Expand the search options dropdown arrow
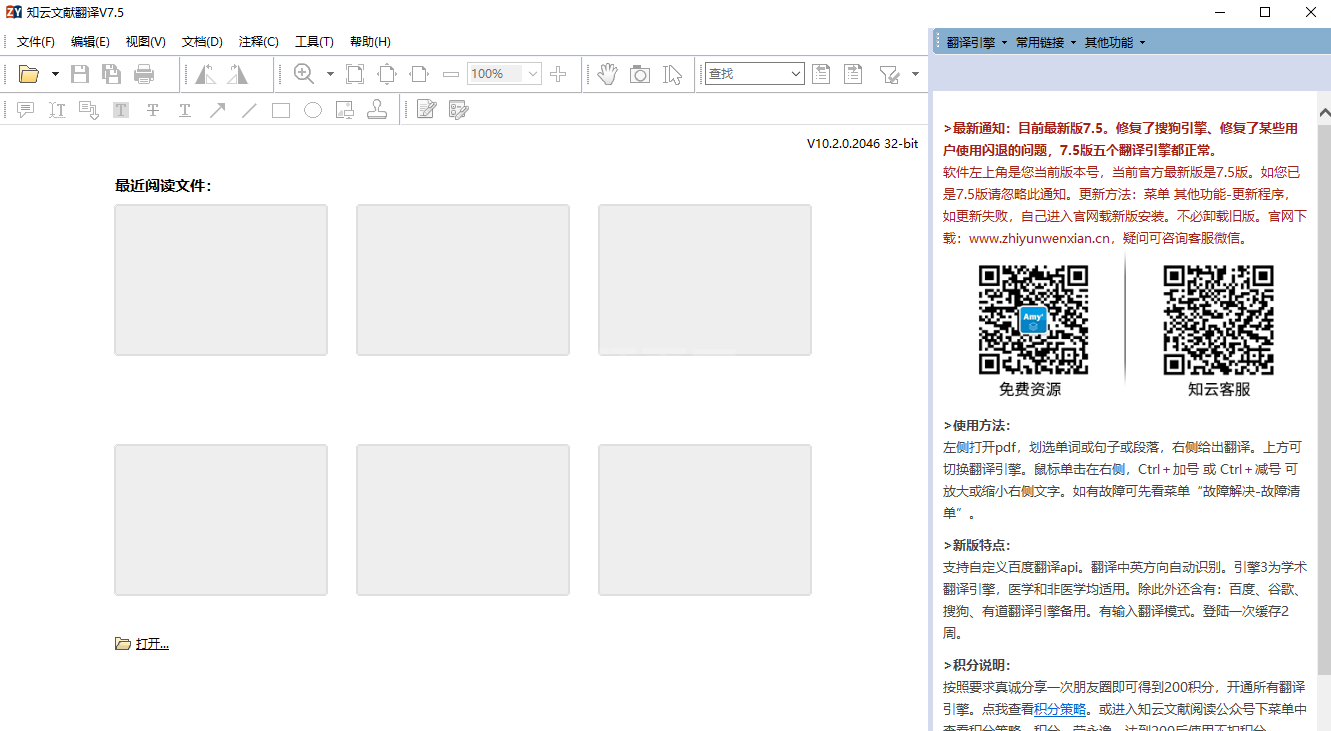The image size is (1331, 731). pyautogui.click(x=915, y=74)
